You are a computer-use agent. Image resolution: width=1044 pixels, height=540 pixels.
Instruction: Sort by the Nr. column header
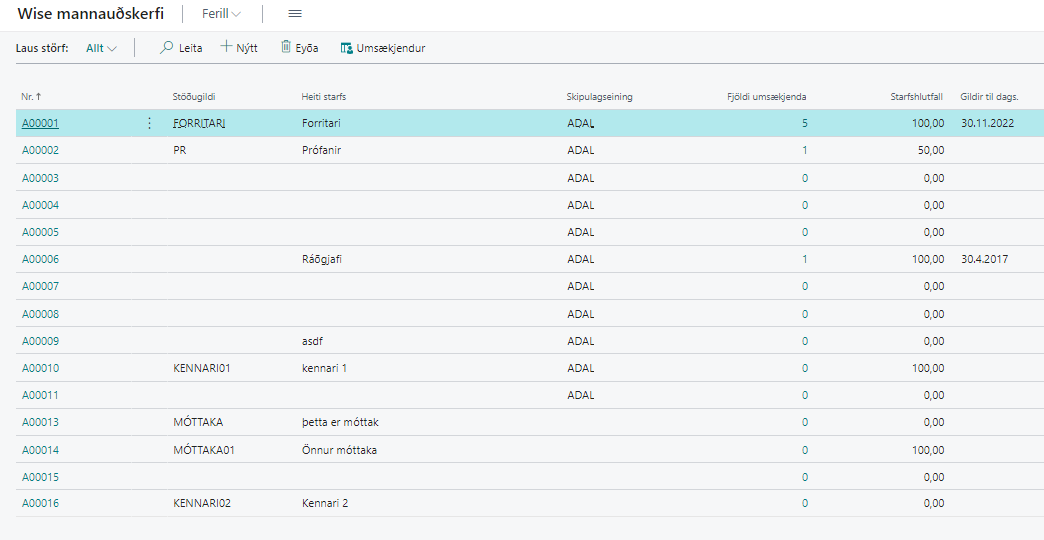(x=31, y=97)
